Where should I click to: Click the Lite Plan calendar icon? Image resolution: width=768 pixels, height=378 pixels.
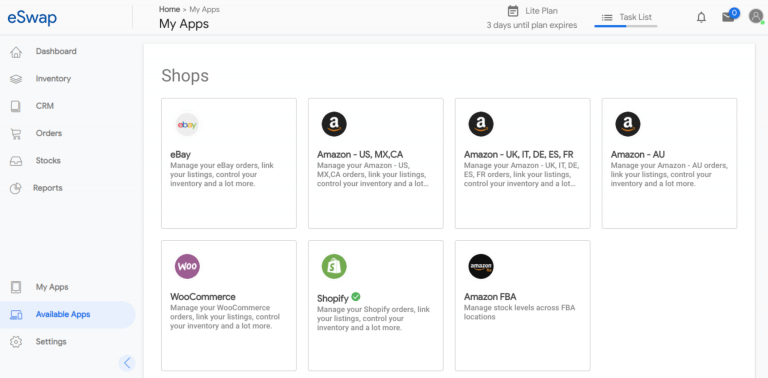[x=513, y=10]
